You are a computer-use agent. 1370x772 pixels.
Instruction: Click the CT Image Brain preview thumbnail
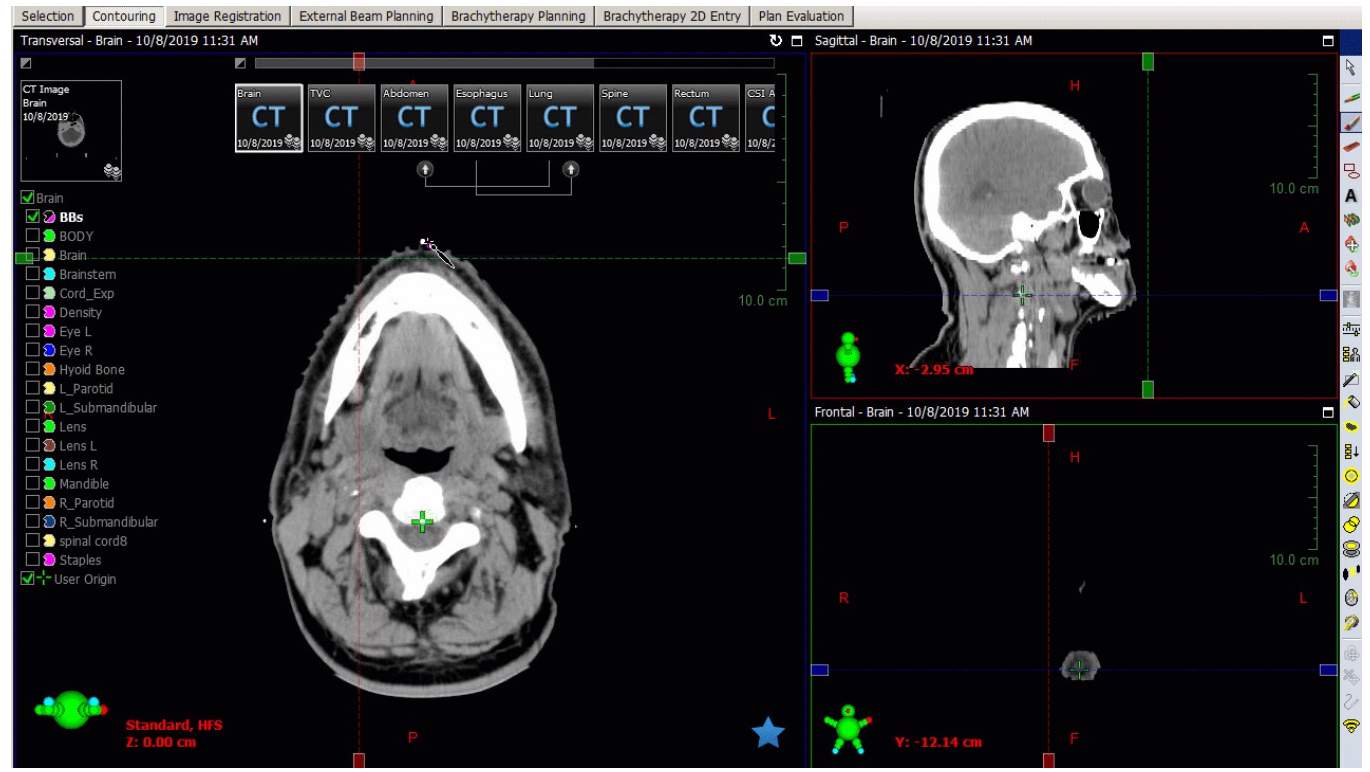pos(71,131)
